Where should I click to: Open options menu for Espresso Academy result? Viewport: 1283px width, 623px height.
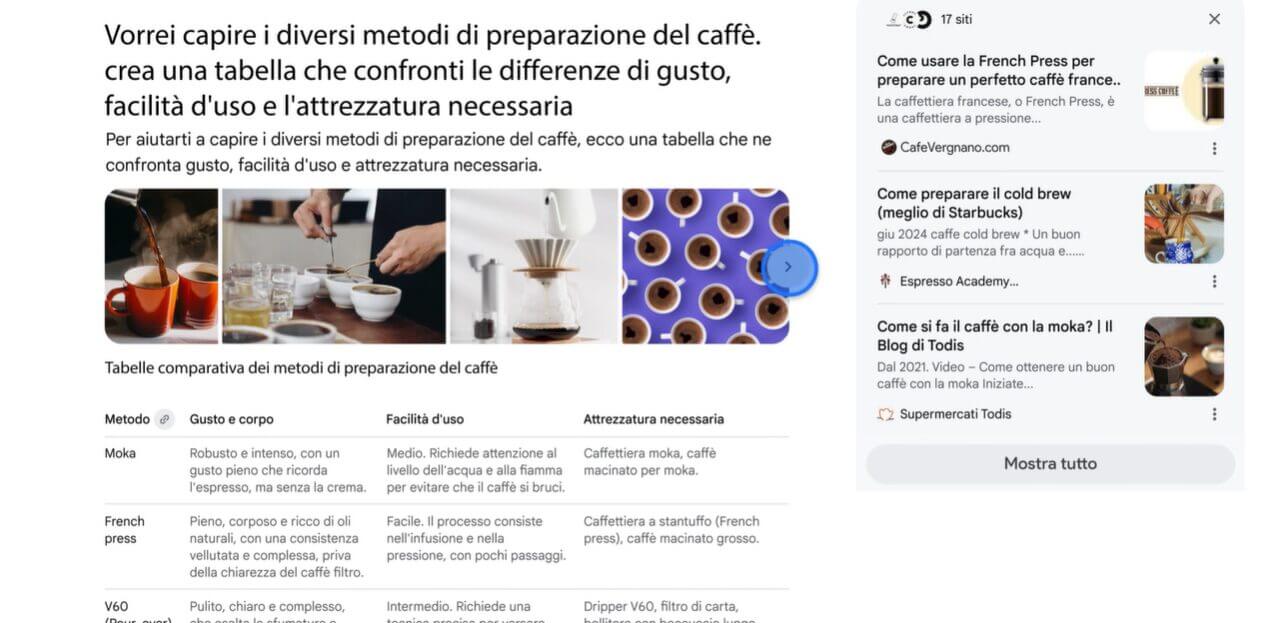click(1214, 281)
